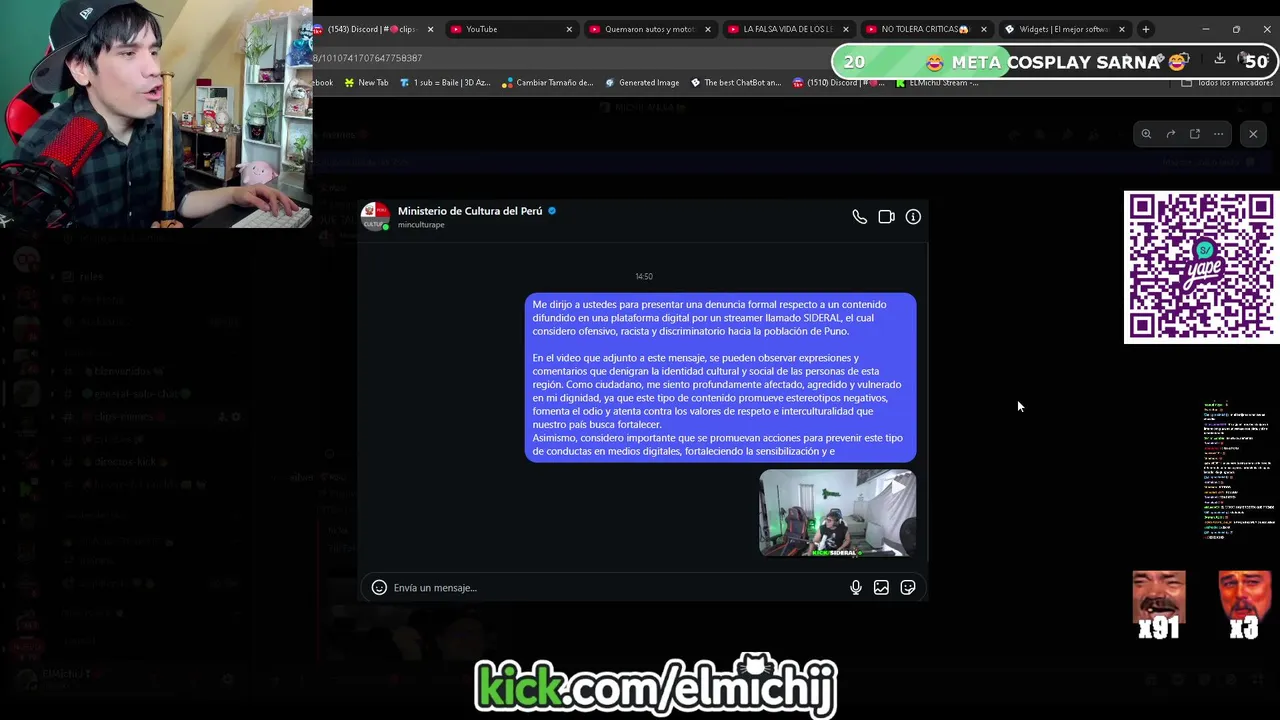Click the minculturape username
The height and width of the screenshot is (720, 1280).
(x=421, y=225)
